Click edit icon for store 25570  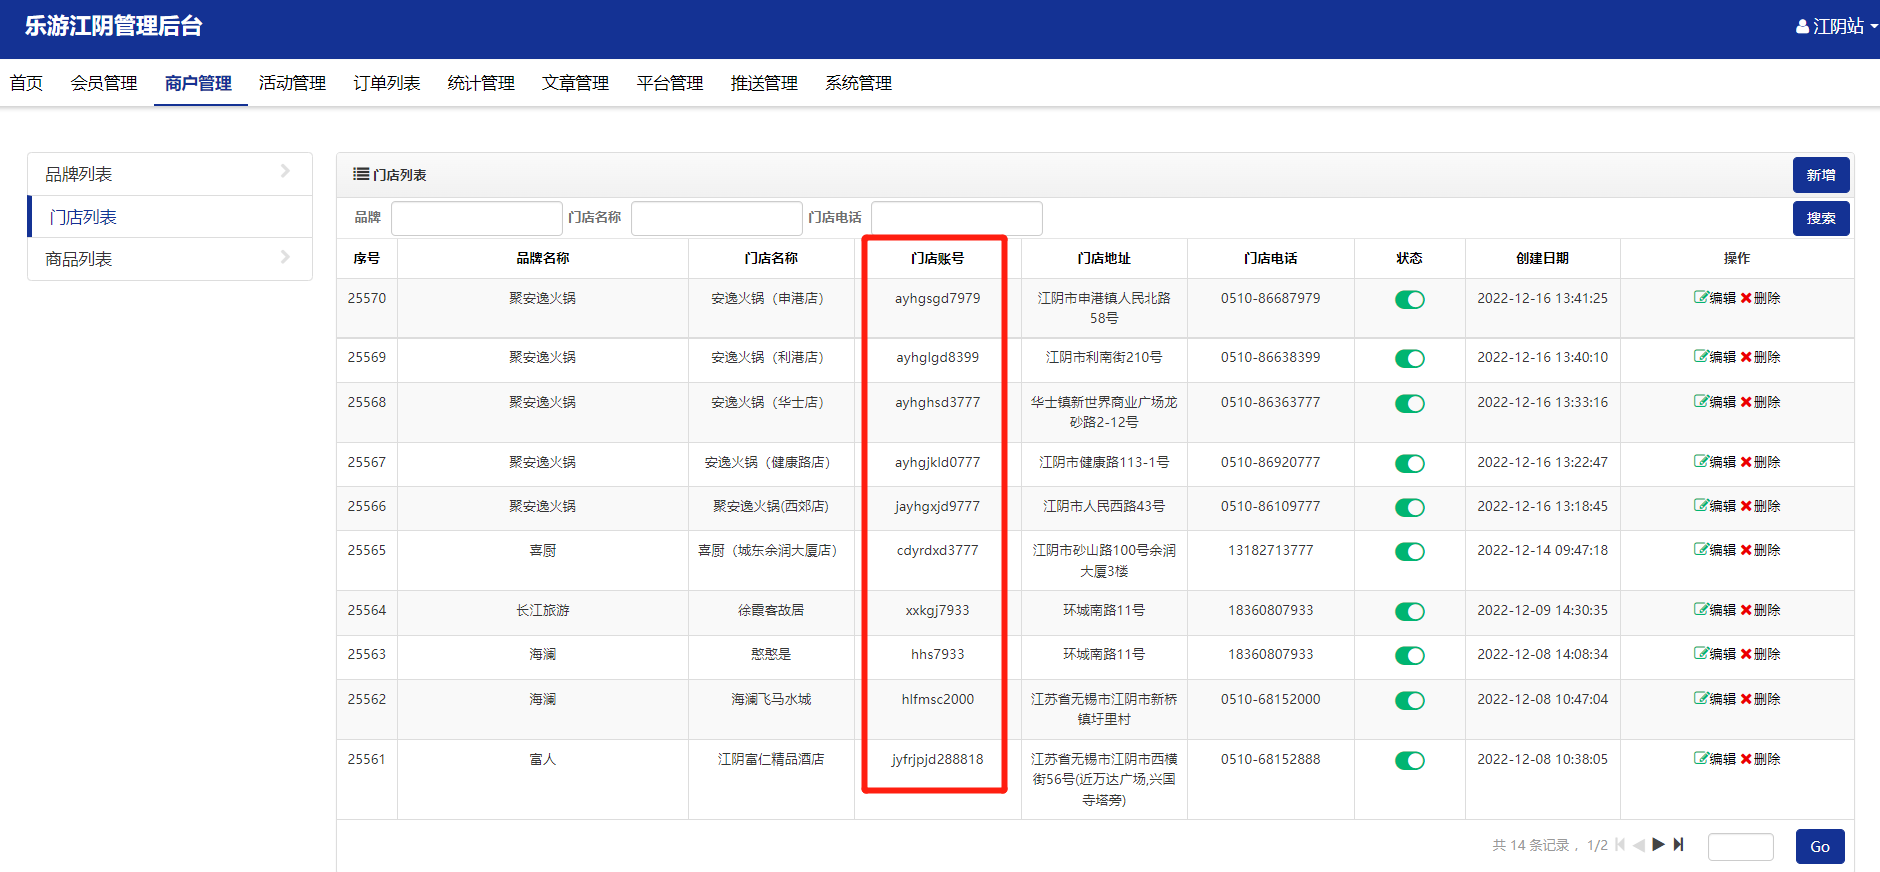[x=1700, y=298]
